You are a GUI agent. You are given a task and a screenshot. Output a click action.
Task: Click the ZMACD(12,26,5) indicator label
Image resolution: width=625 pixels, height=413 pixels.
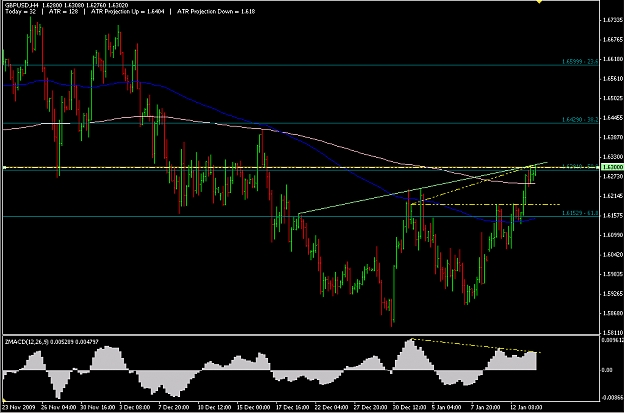(x=25, y=342)
